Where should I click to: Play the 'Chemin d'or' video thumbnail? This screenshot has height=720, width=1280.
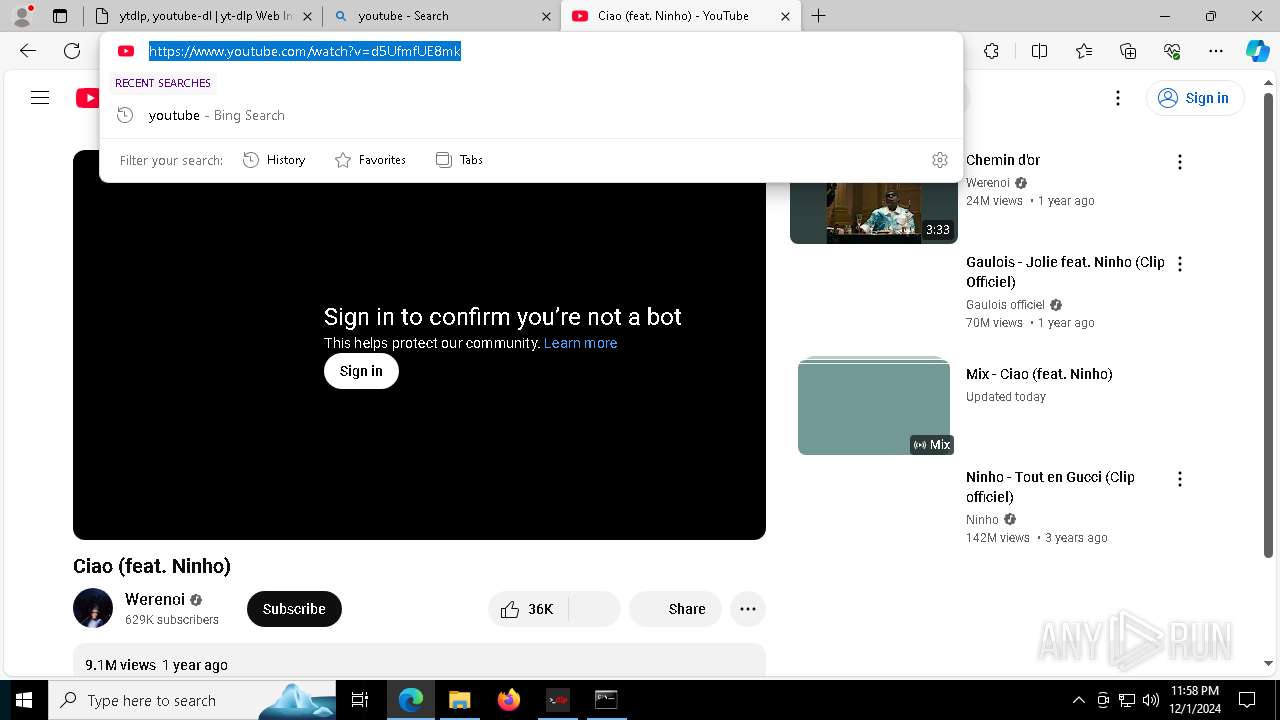874,213
